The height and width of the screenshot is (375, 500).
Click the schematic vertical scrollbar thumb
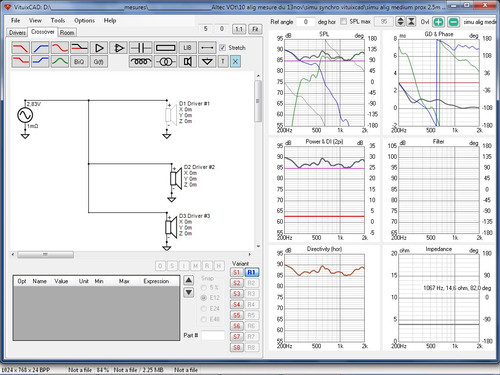click(258, 101)
